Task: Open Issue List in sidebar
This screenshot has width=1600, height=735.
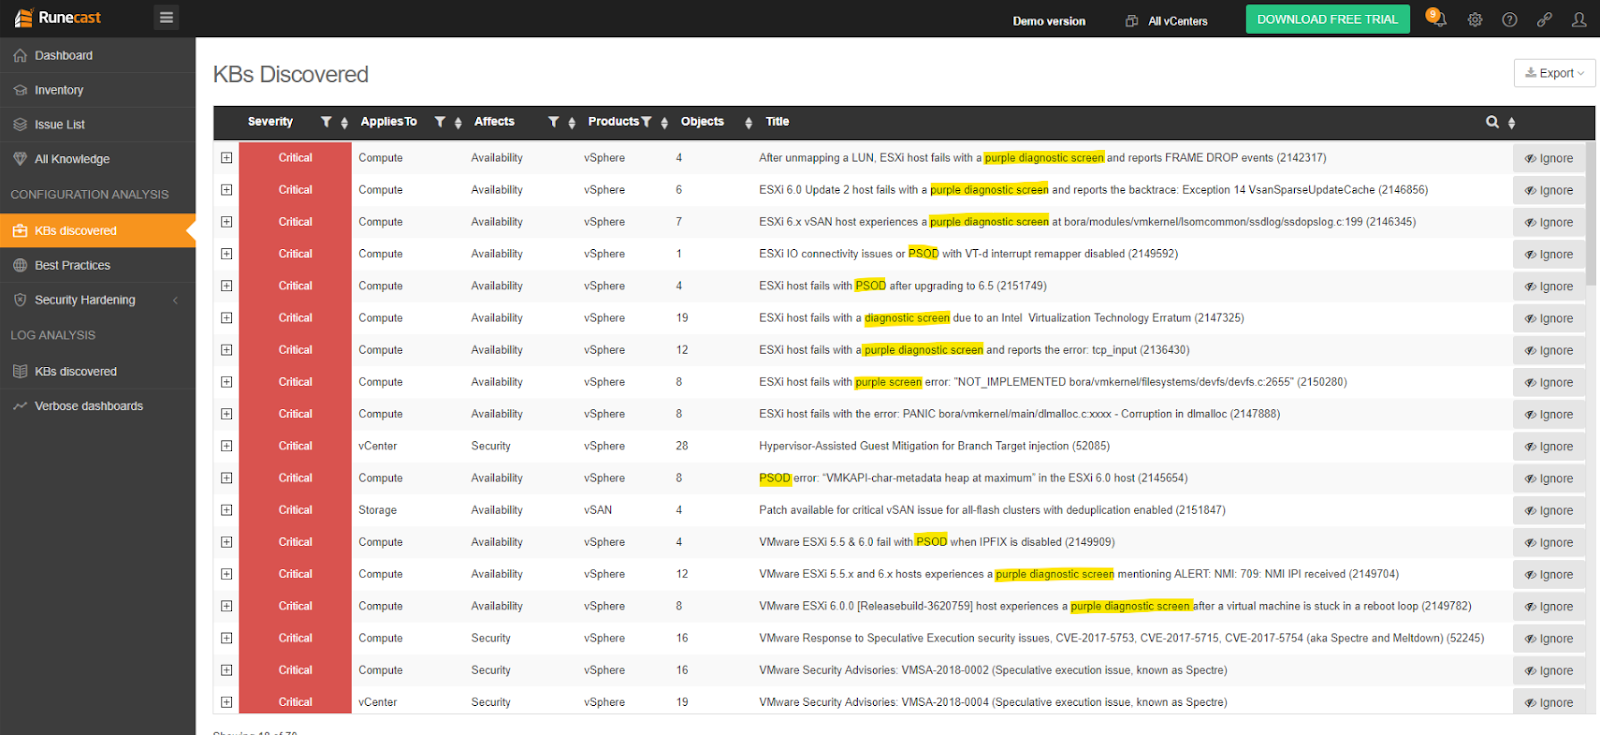Action: pos(98,125)
